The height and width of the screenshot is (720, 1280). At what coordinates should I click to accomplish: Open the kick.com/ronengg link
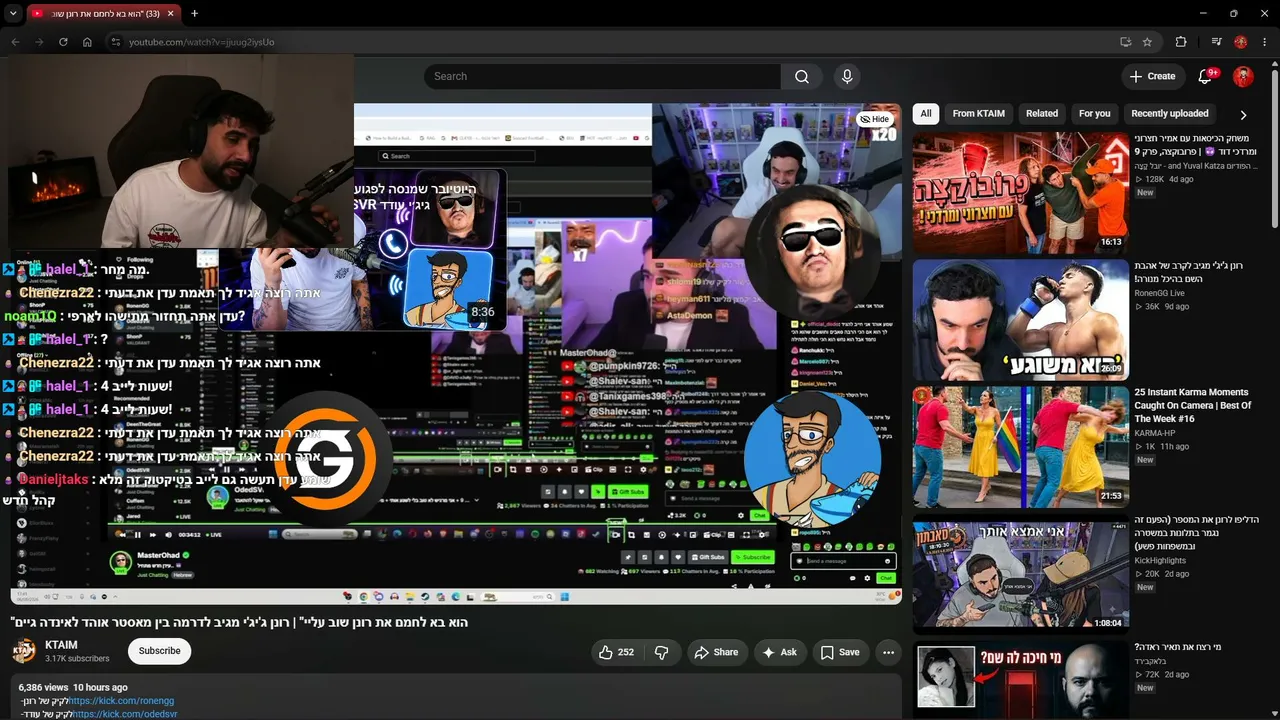(121, 702)
